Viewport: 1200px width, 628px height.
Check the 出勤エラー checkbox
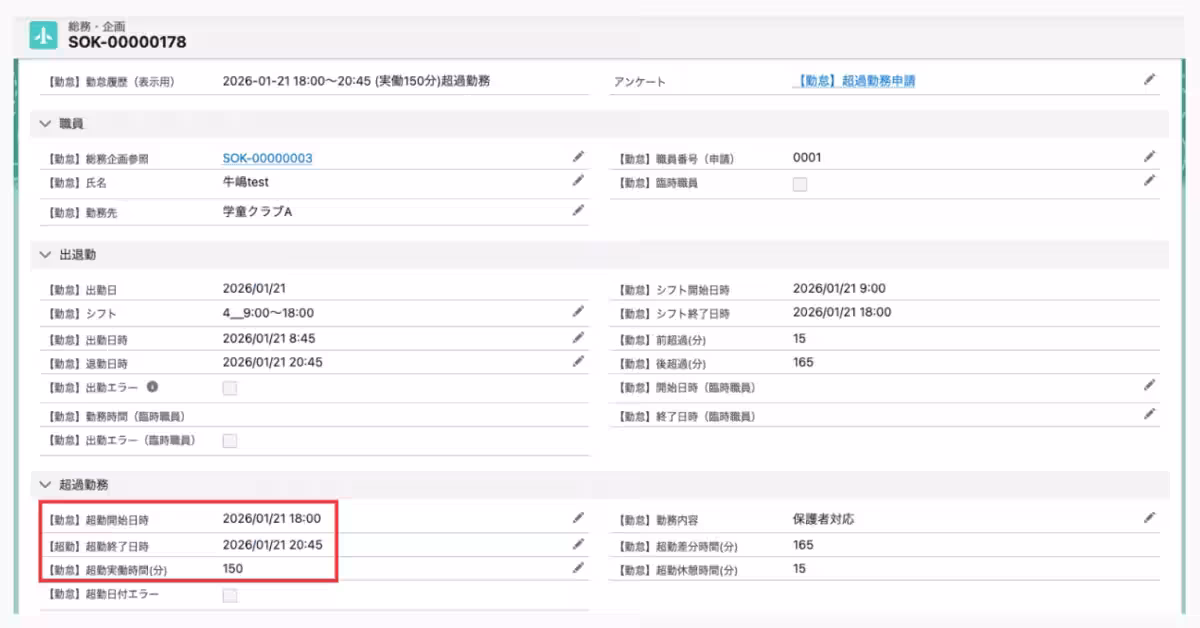(x=230, y=388)
